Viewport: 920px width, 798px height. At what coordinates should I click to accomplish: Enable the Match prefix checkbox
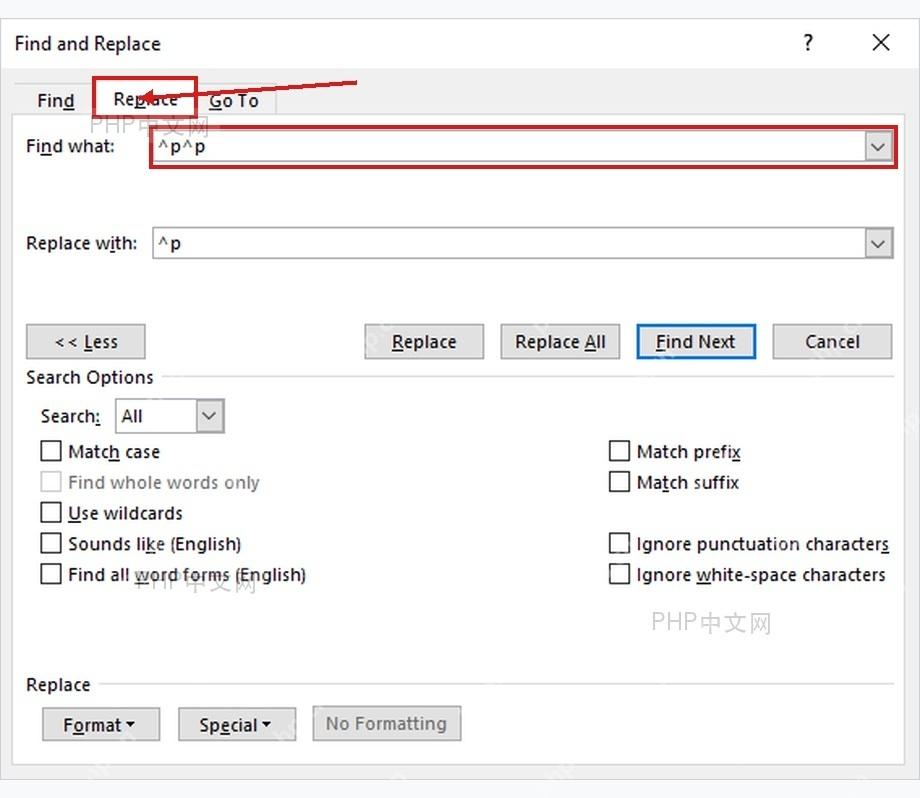click(x=620, y=451)
